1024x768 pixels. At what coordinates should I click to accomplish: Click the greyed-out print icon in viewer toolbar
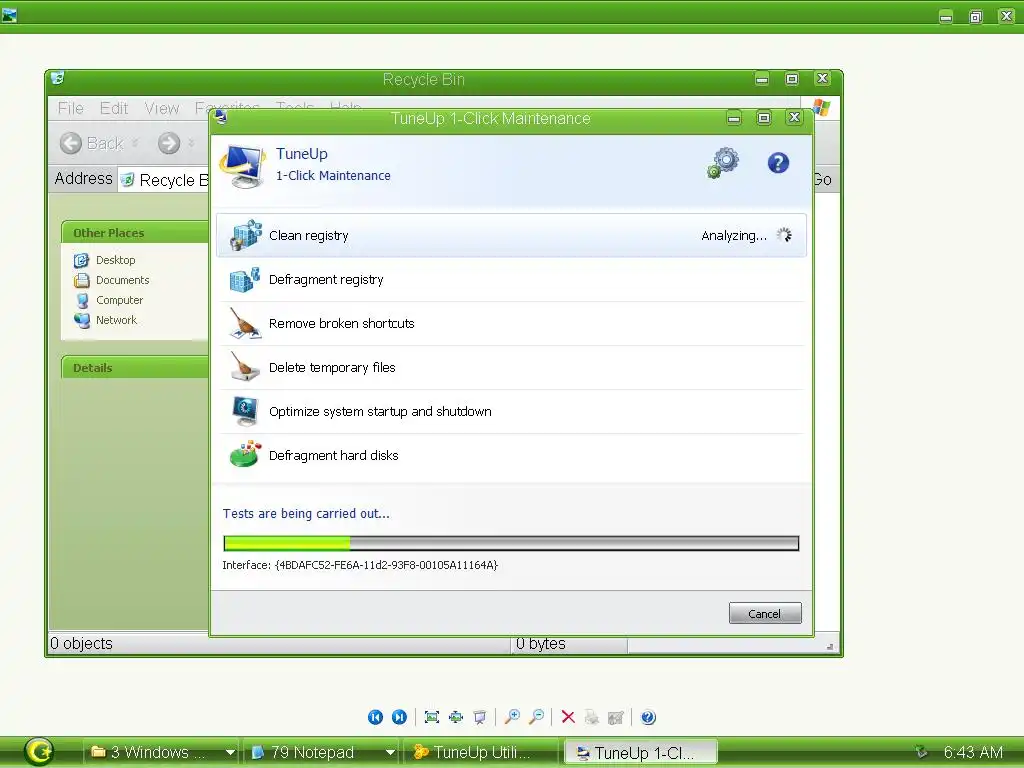tap(592, 717)
